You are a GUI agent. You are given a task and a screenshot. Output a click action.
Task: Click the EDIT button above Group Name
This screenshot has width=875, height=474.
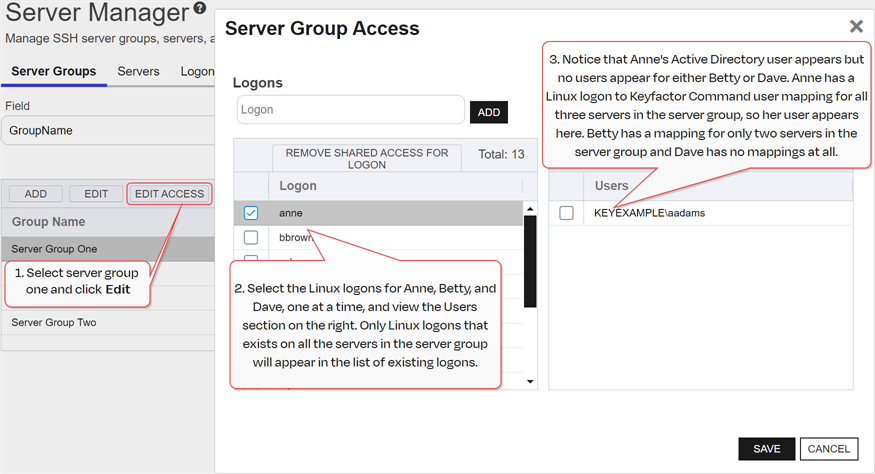click(96, 194)
